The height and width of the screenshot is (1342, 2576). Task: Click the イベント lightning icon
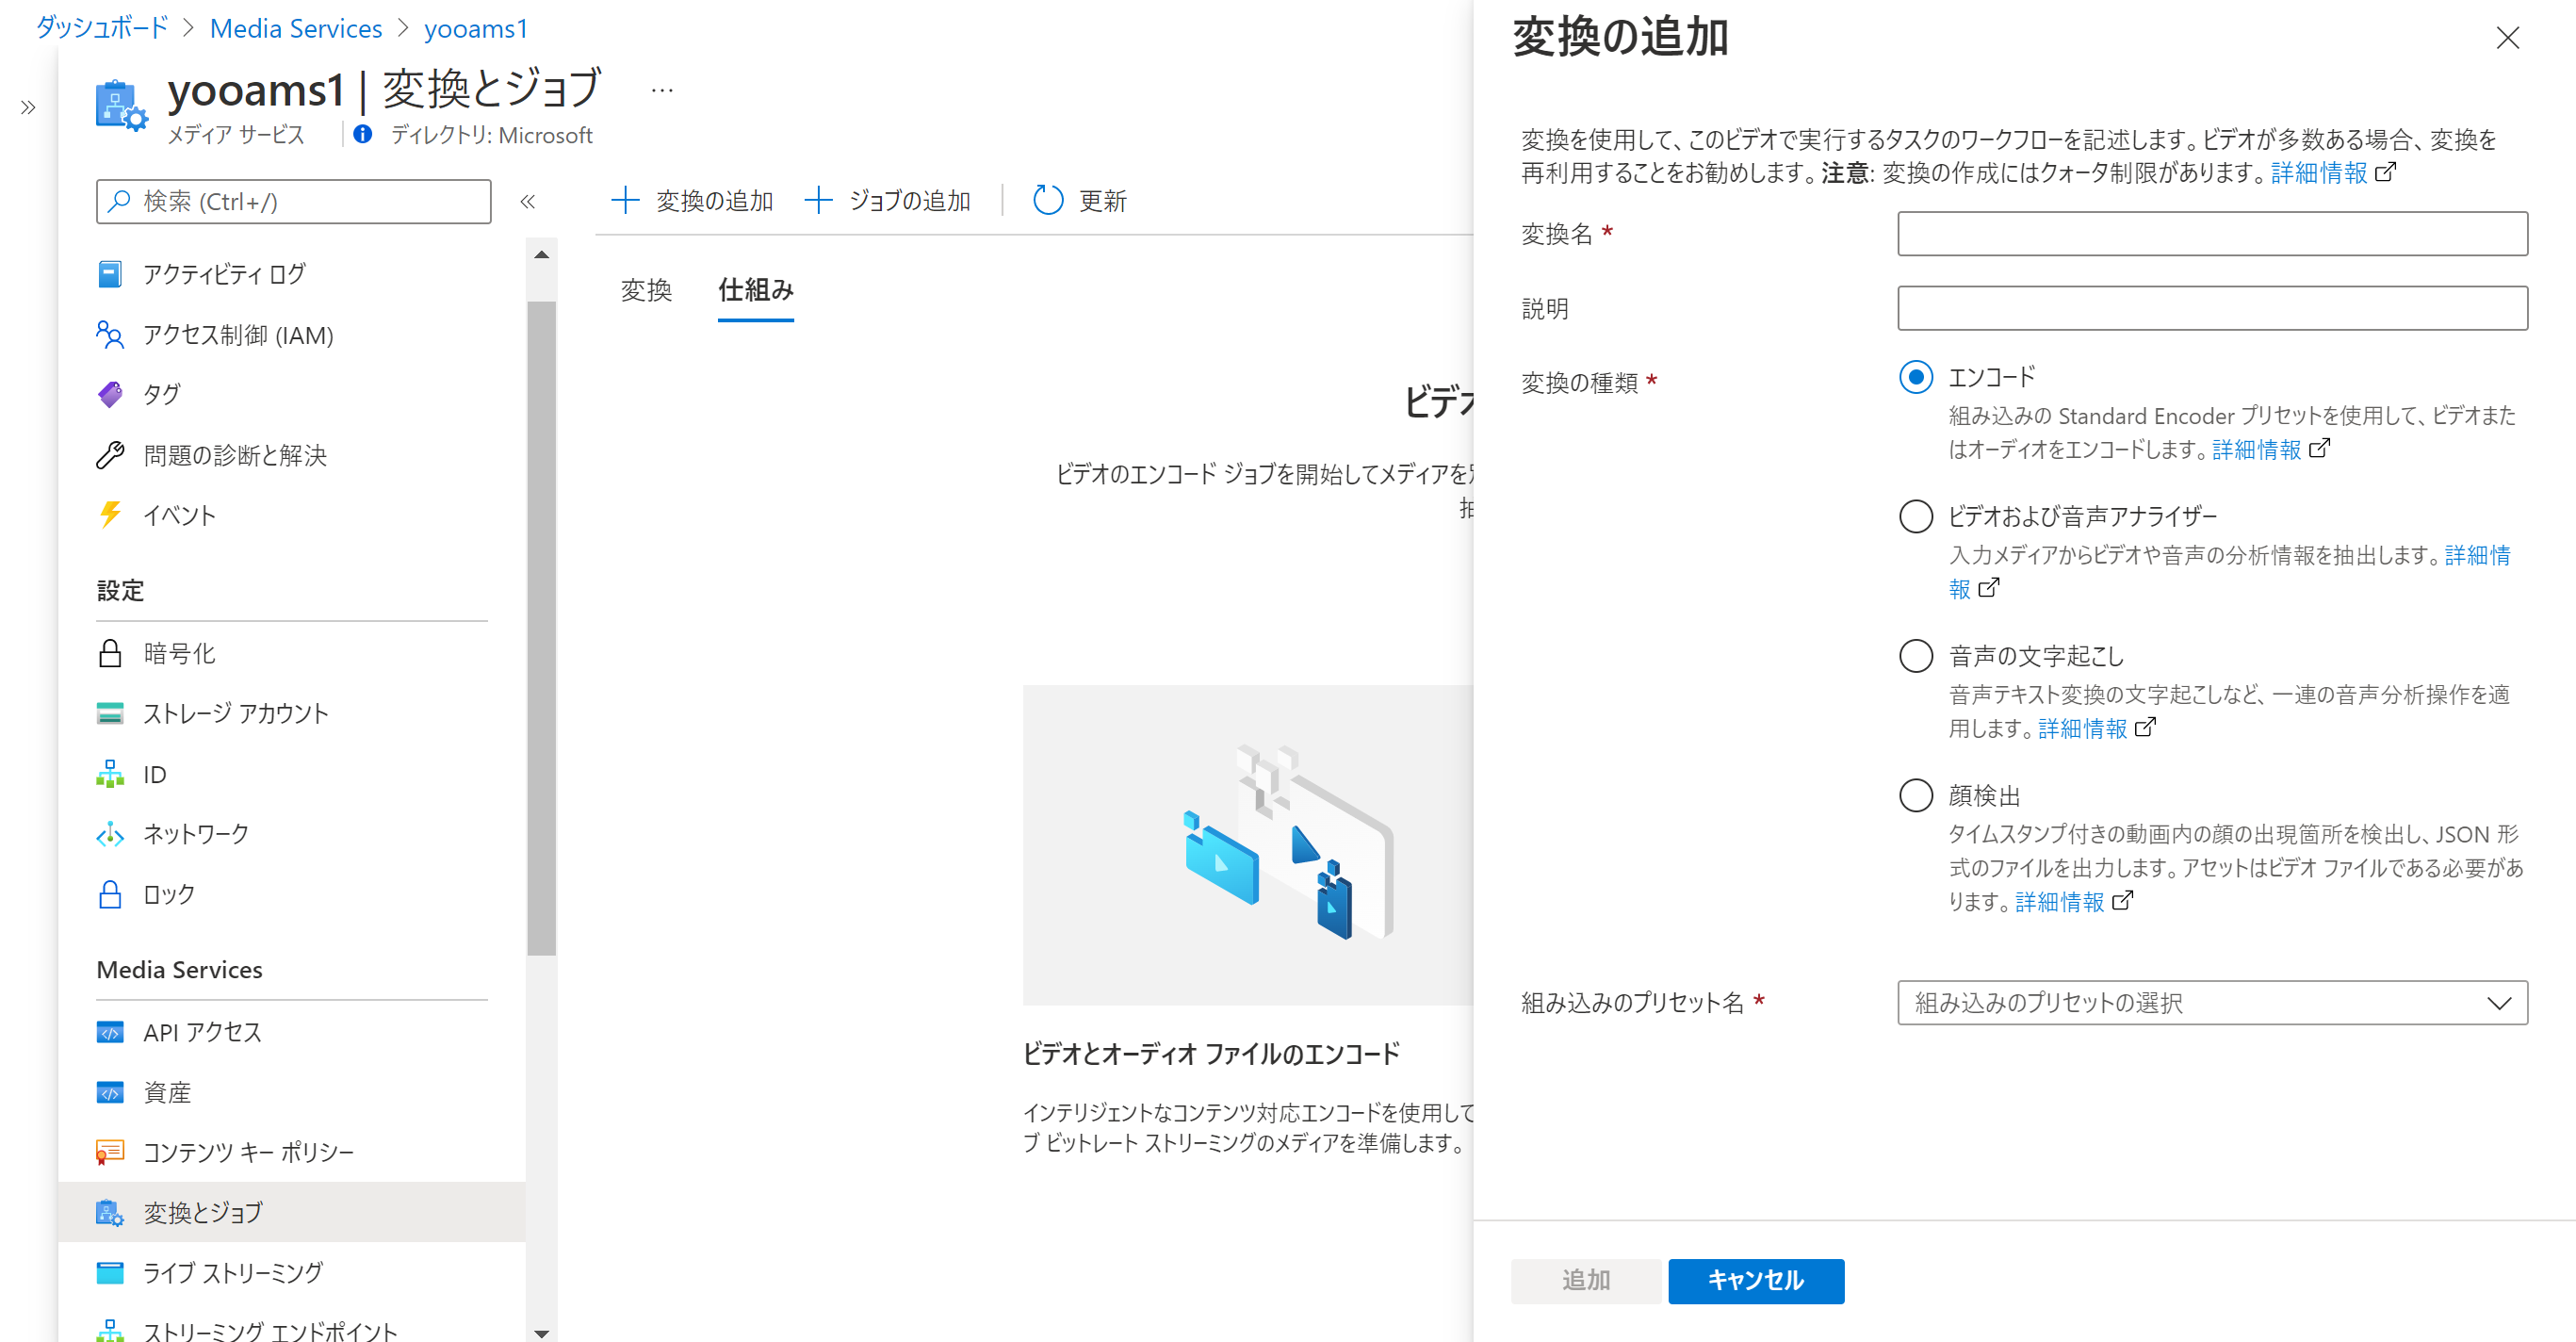pyautogui.click(x=110, y=515)
